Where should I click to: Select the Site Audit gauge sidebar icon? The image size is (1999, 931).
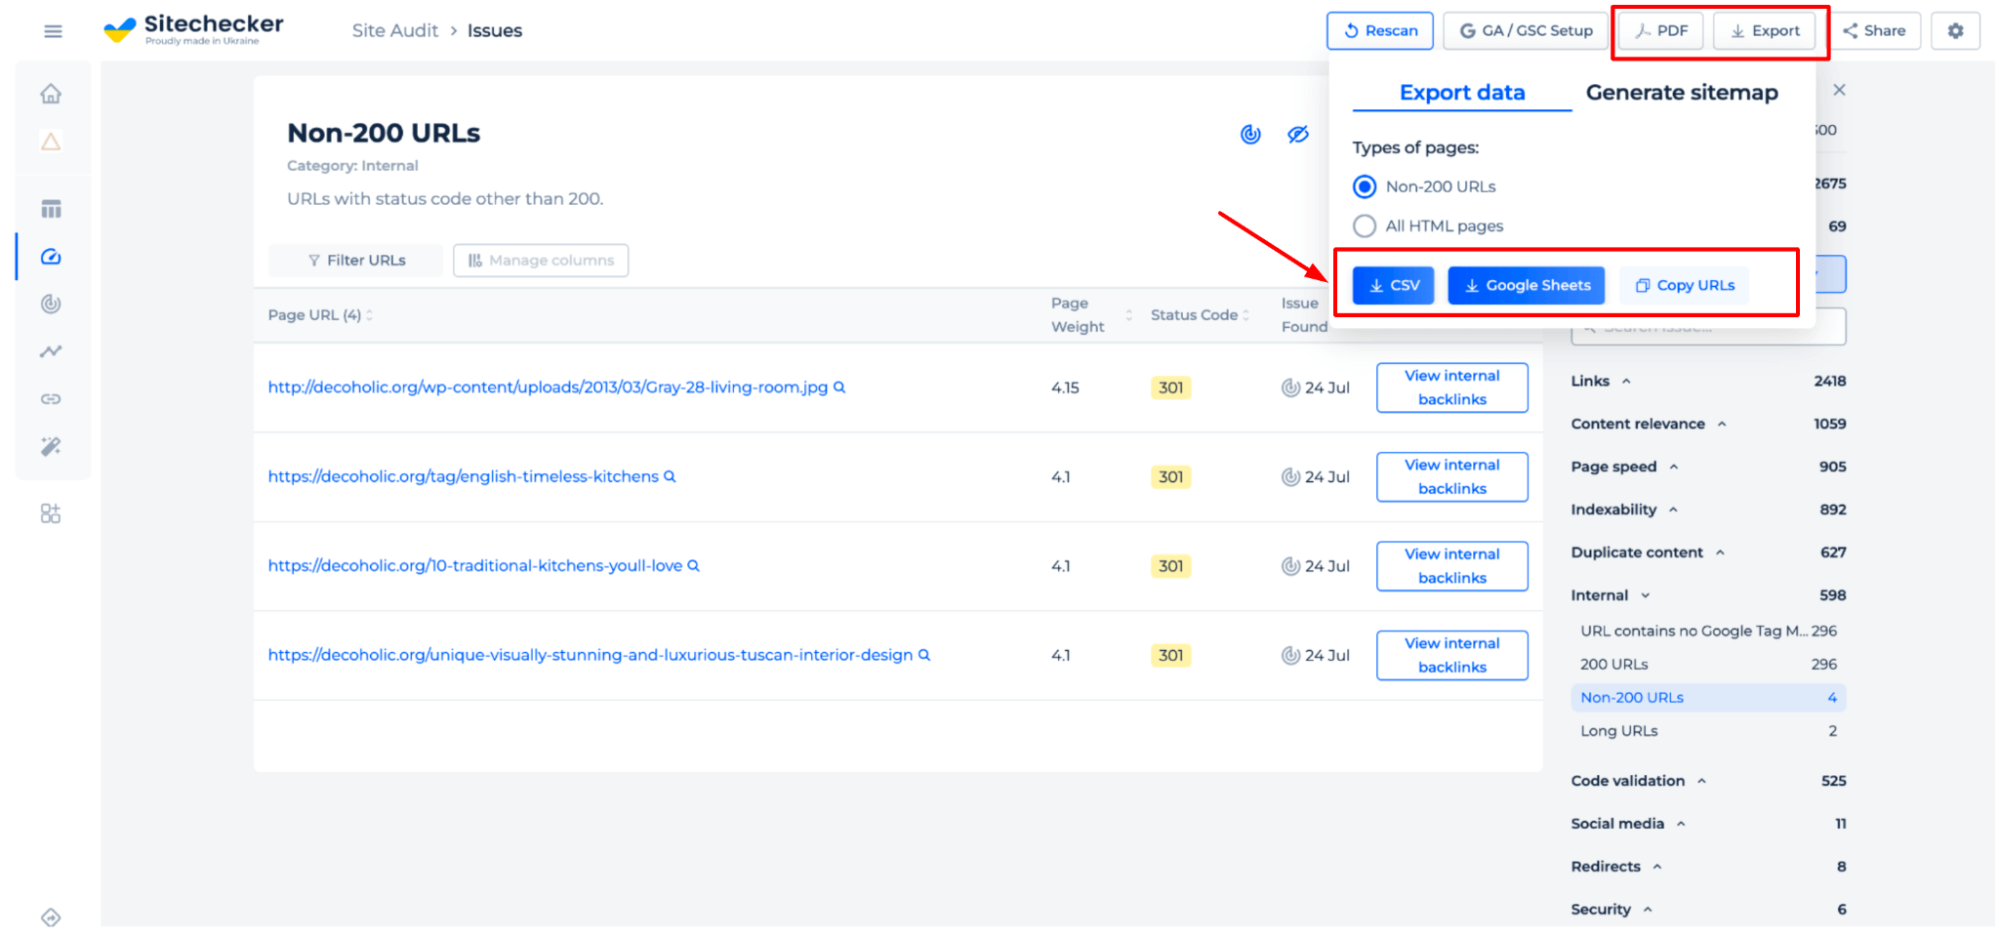pos(51,257)
